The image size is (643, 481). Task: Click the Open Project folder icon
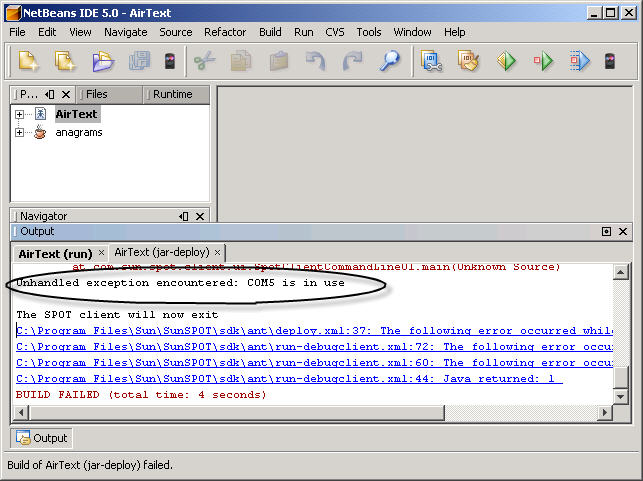[x=103, y=61]
